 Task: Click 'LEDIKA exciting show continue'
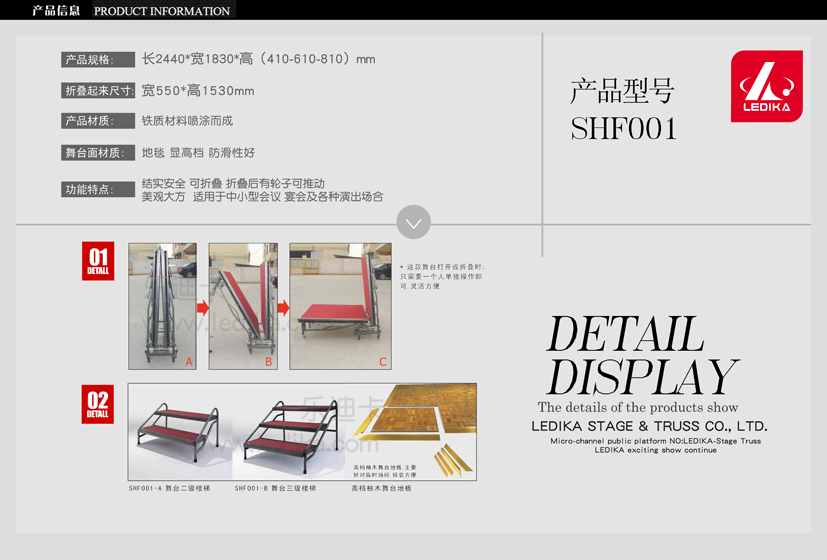pyautogui.click(x=656, y=450)
